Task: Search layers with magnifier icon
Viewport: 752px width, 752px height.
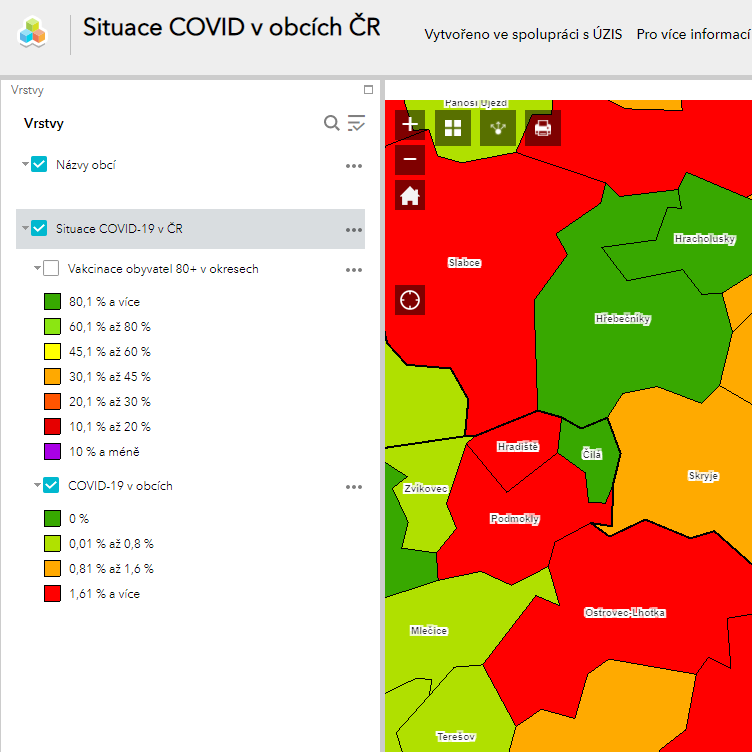Action: coord(332,123)
